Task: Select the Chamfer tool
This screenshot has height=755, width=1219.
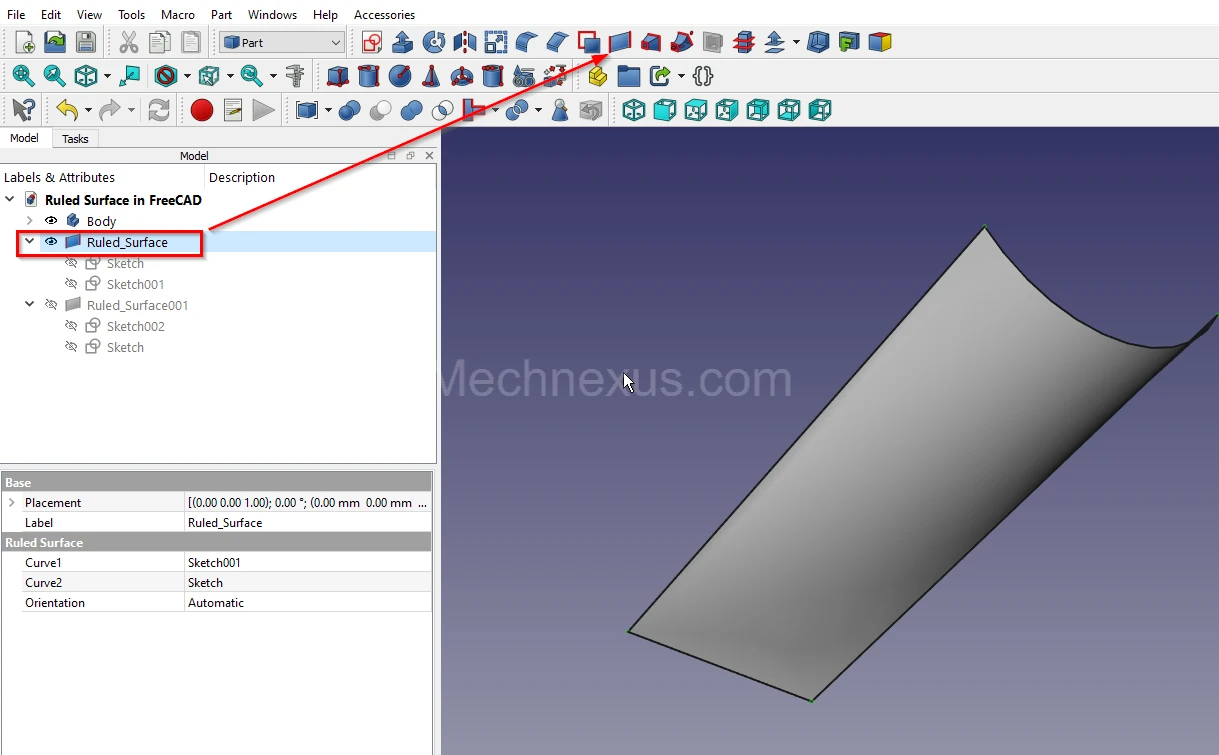Action: [558, 42]
